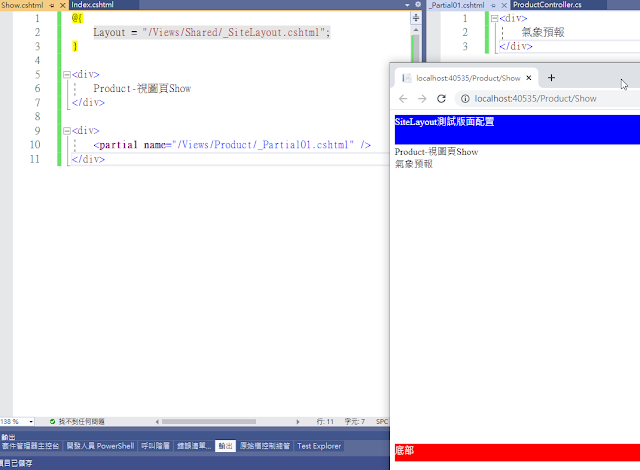Click the SPC indicator in status strip
Screen dimensions: 640x470
click(x=382, y=421)
